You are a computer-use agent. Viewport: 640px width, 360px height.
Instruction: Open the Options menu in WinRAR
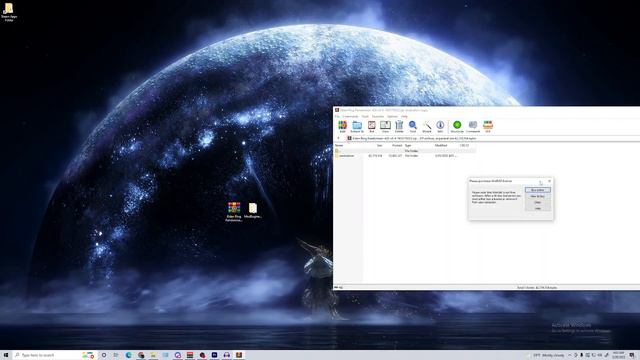pyautogui.click(x=392, y=116)
